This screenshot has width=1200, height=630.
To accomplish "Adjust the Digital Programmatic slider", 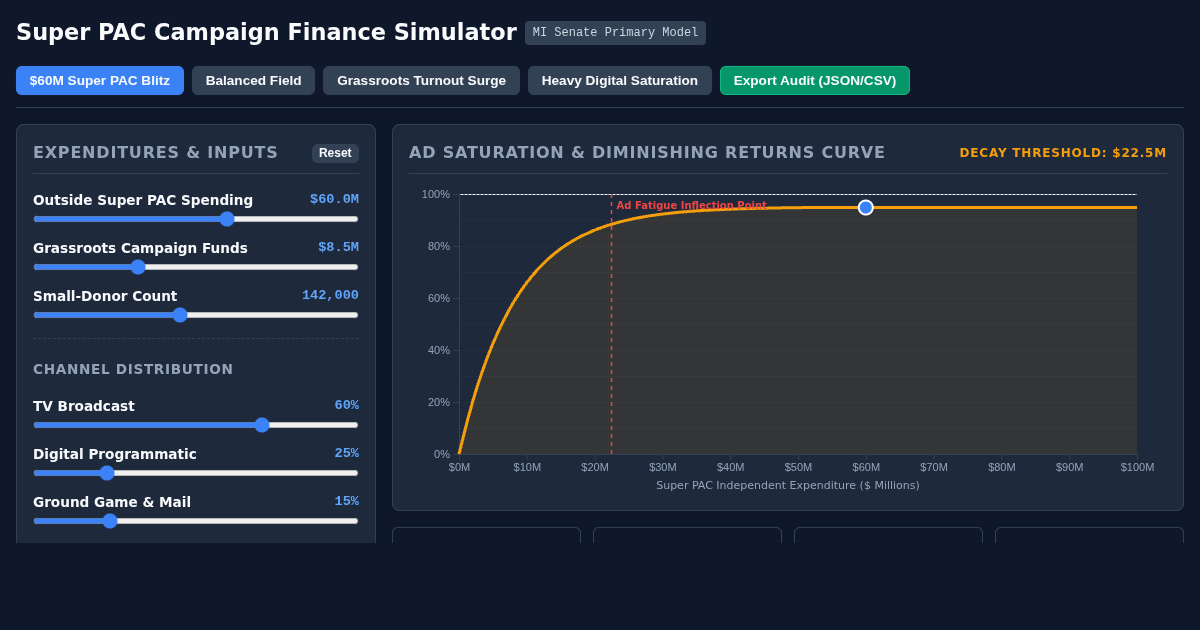I will [196, 473].
